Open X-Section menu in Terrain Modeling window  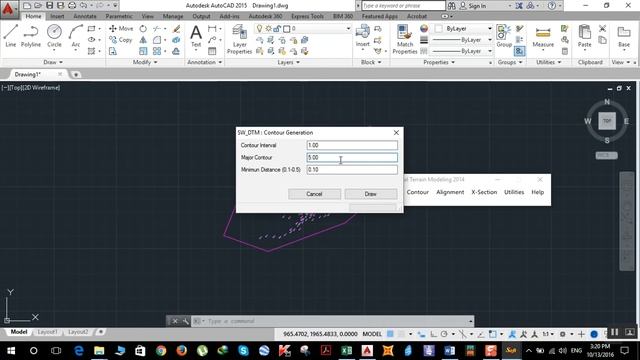[484, 192]
